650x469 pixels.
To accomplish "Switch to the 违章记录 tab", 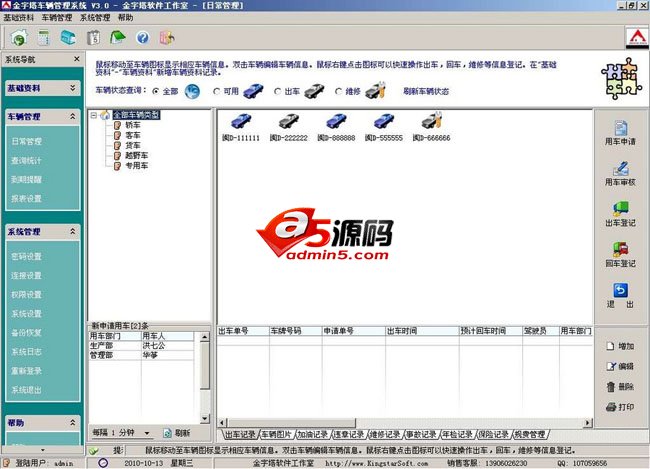I will pyautogui.click(x=349, y=435).
